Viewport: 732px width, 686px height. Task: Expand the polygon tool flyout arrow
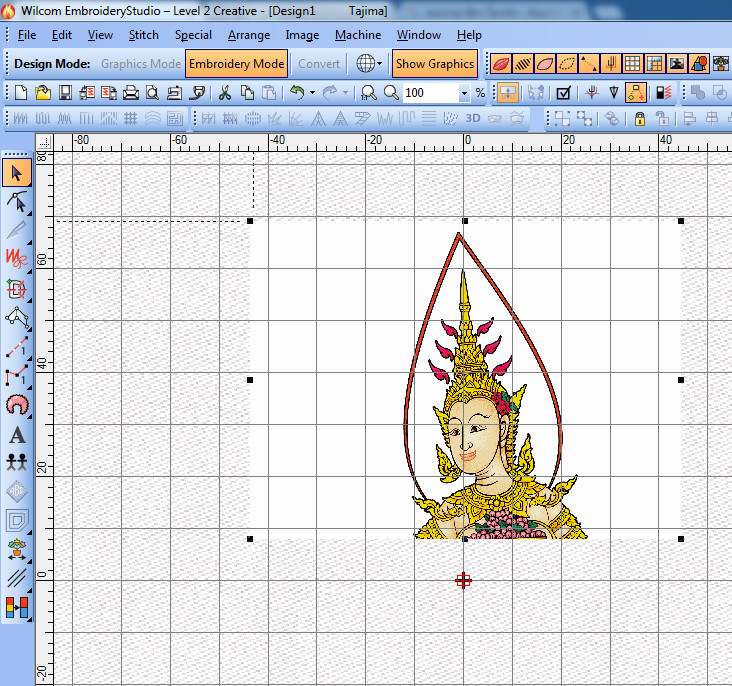29,328
